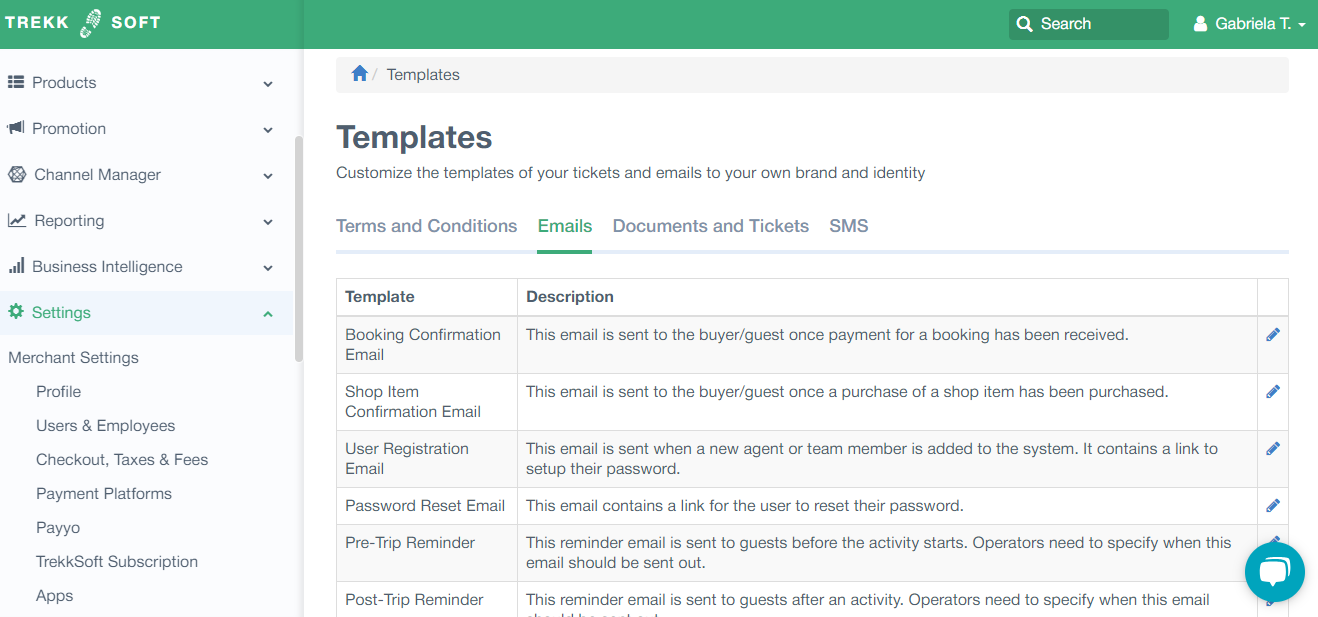Click the Search input field
This screenshot has width=1318, height=617.
coord(1100,24)
